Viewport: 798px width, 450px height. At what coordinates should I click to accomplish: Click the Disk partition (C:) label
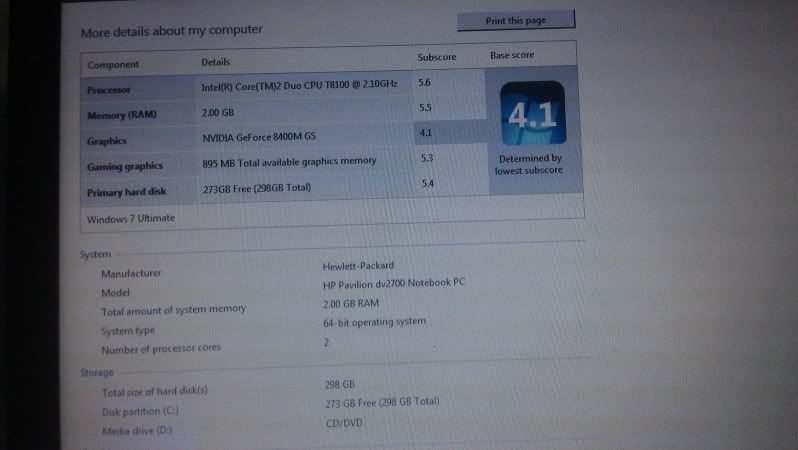tap(140, 412)
